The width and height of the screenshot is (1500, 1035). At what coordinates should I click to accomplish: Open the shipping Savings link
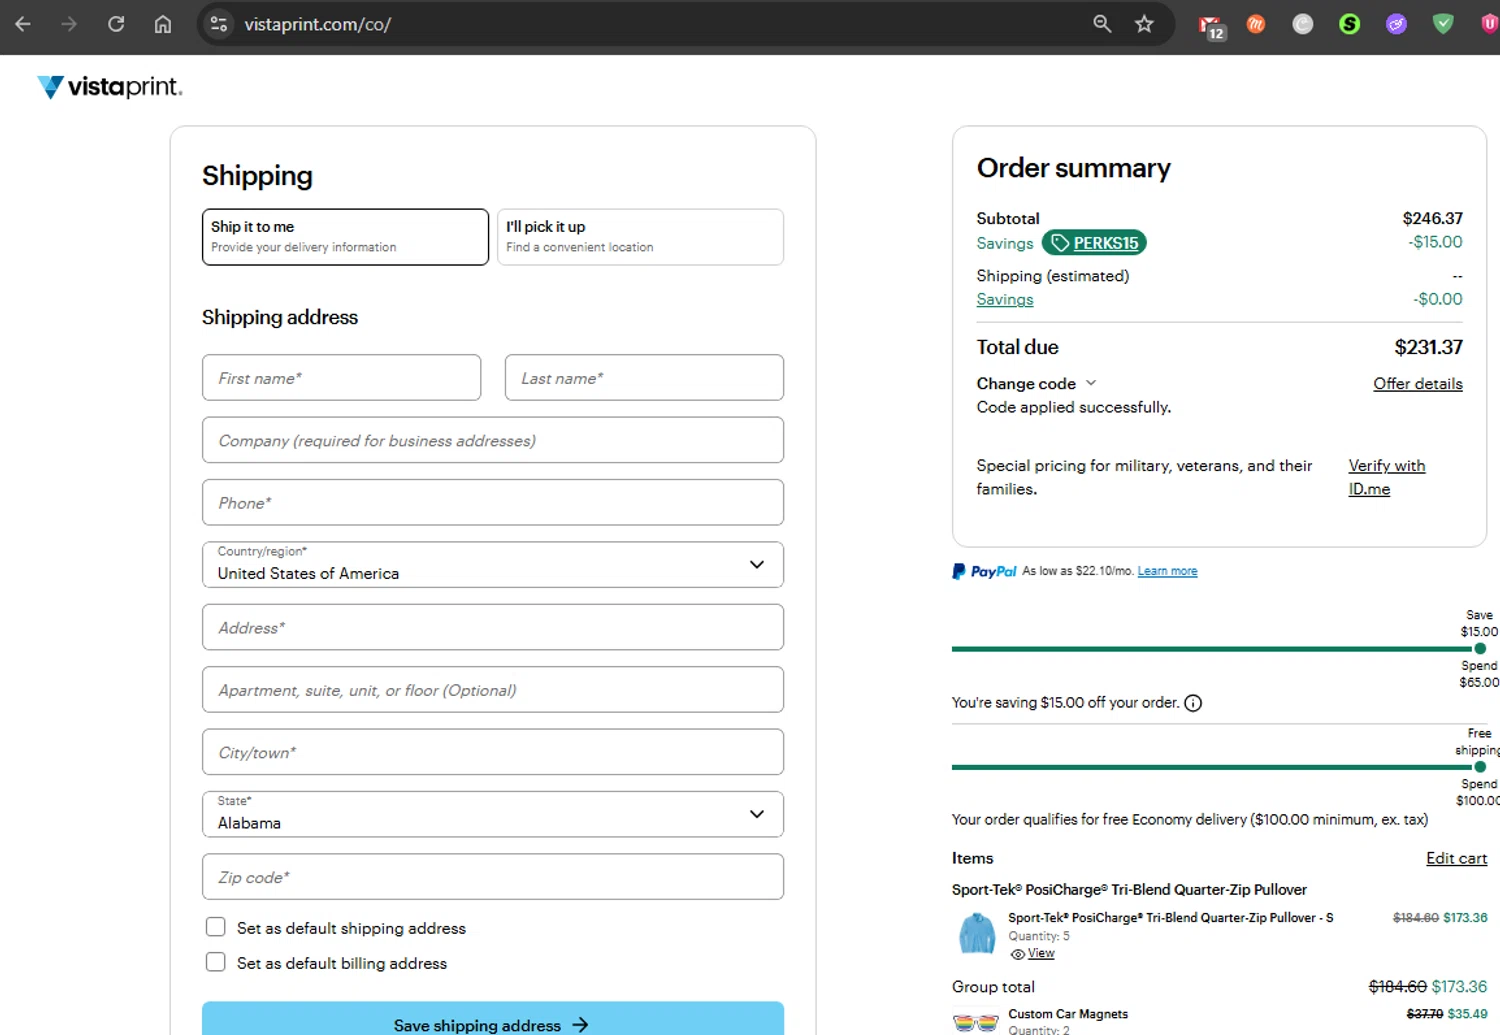point(1005,299)
